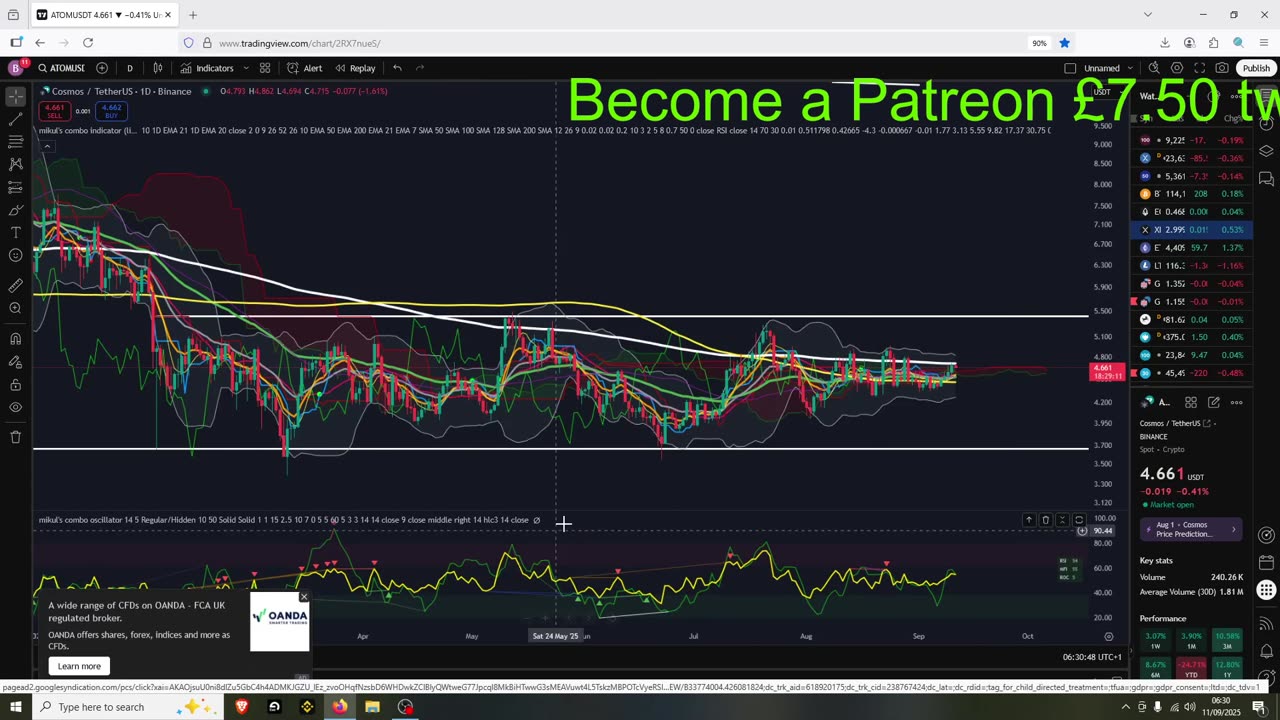Open the browser downloads icon
The width and height of the screenshot is (1280, 720).
coord(1165,43)
